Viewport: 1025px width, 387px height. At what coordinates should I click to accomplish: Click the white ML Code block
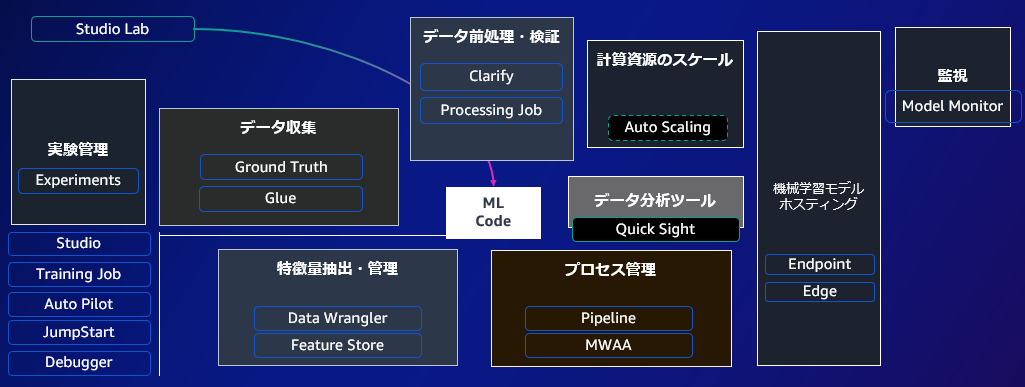[494, 213]
